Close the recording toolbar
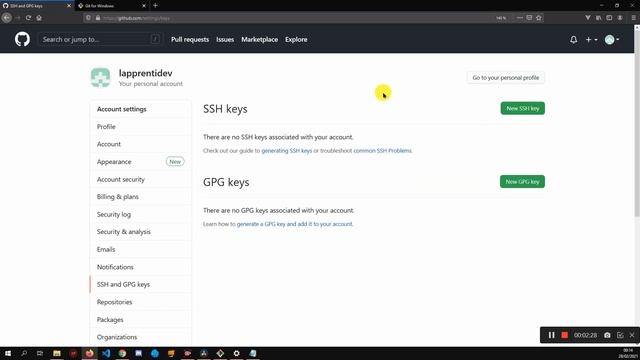 point(632,335)
